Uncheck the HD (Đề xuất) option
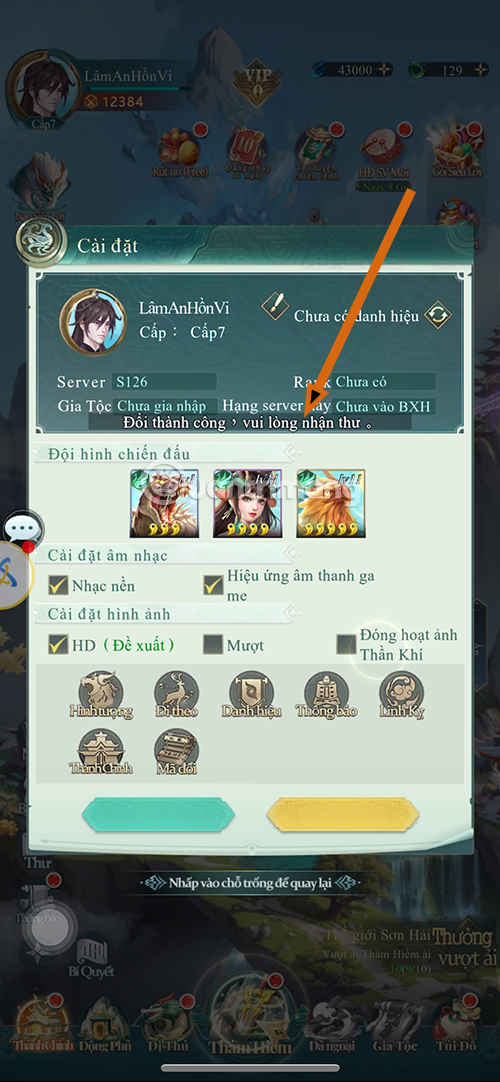 tap(58, 645)
